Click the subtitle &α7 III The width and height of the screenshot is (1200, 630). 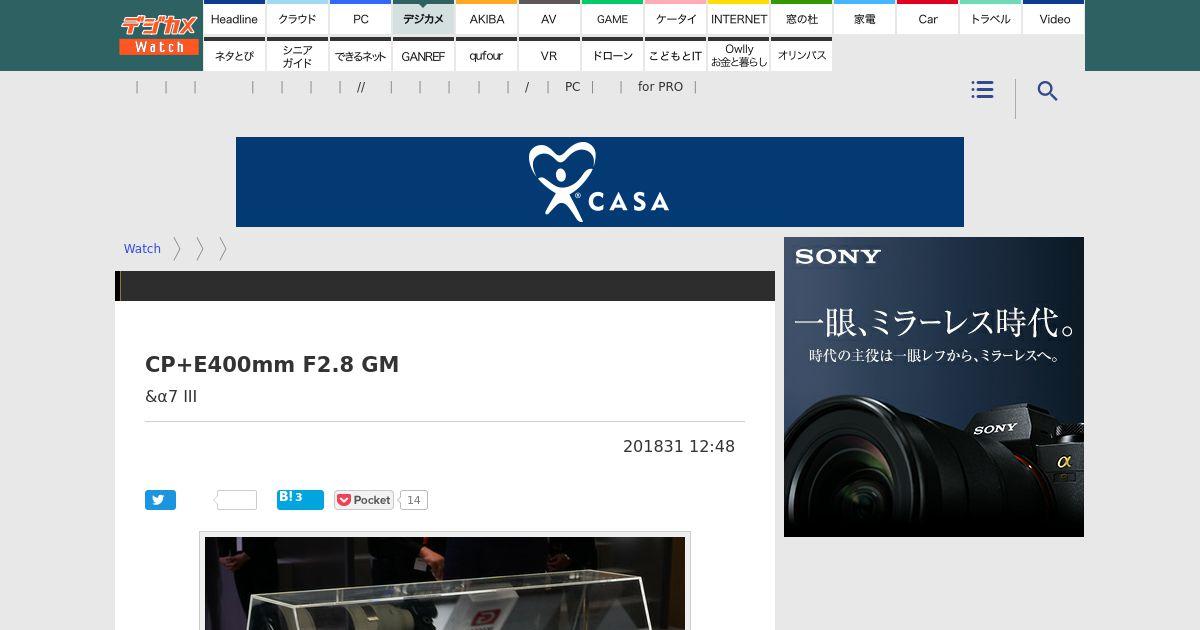171,396
